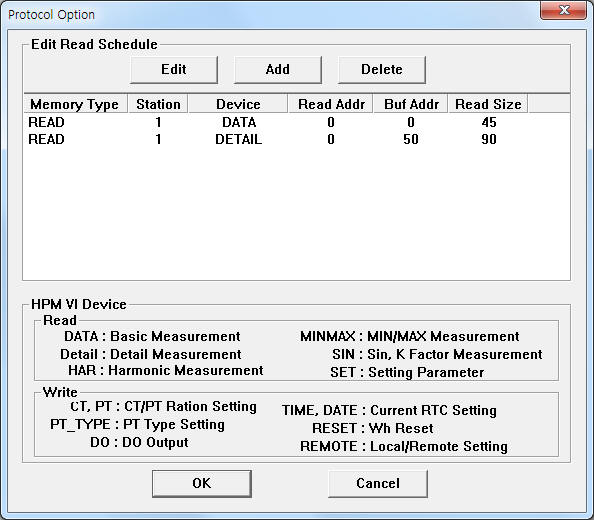Click the buffer address value 50

tap(411, 139)
